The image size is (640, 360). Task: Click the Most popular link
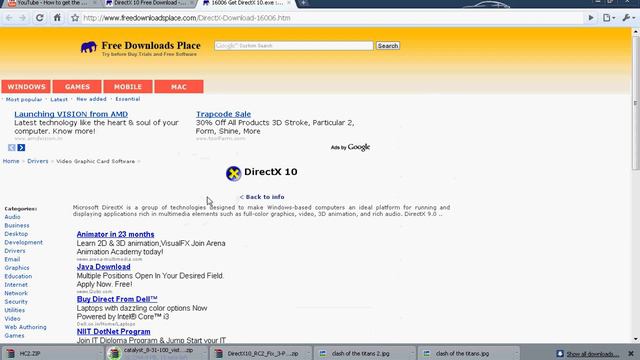(x=24, y=99)
